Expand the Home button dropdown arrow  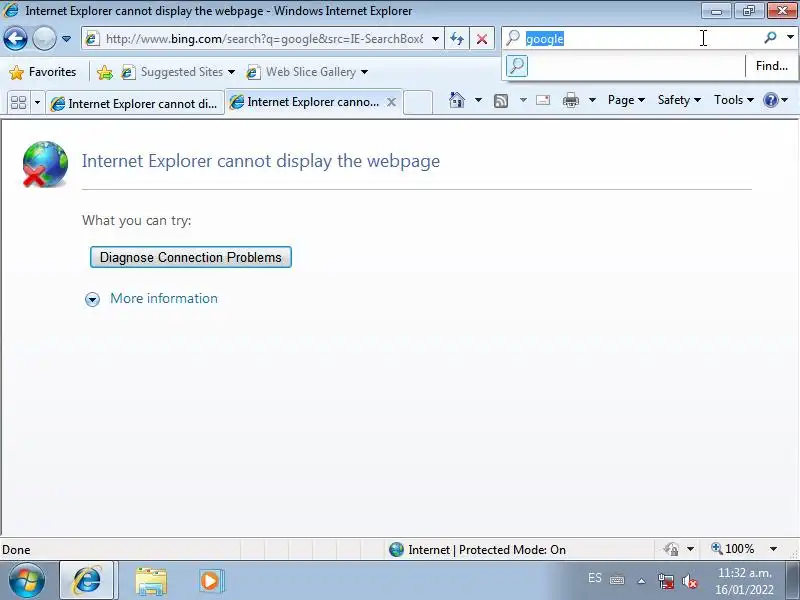pos(478,100)
